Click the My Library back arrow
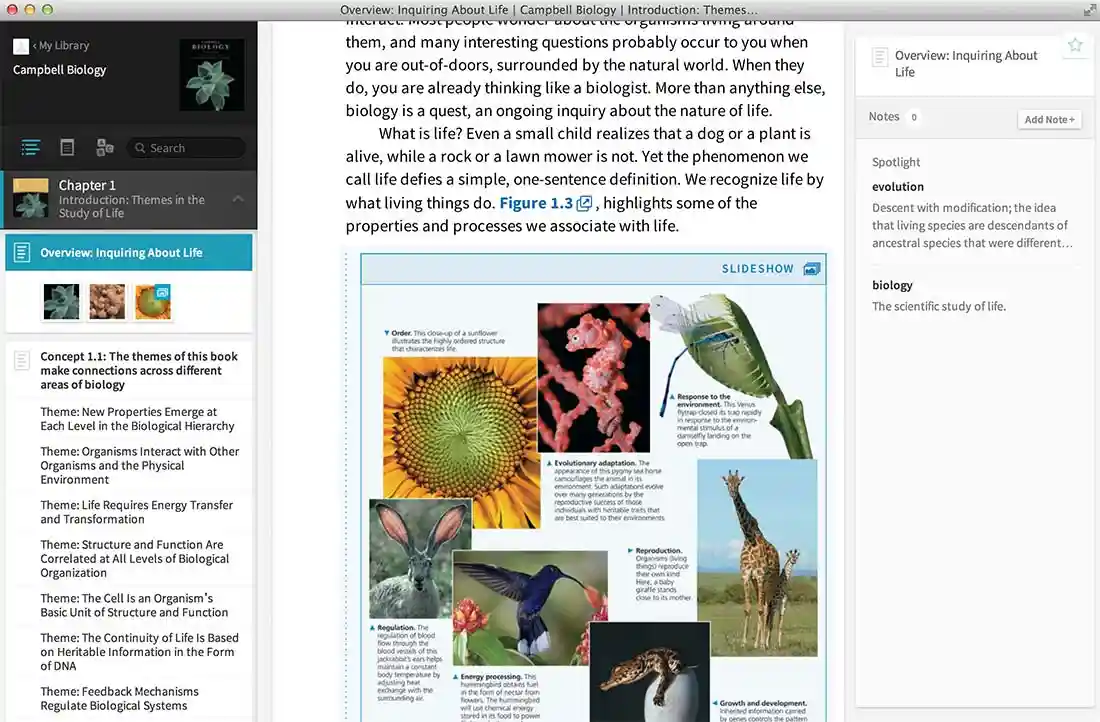Image resolution: width=1100 pixels, height=722 pixels. (34, 46)
